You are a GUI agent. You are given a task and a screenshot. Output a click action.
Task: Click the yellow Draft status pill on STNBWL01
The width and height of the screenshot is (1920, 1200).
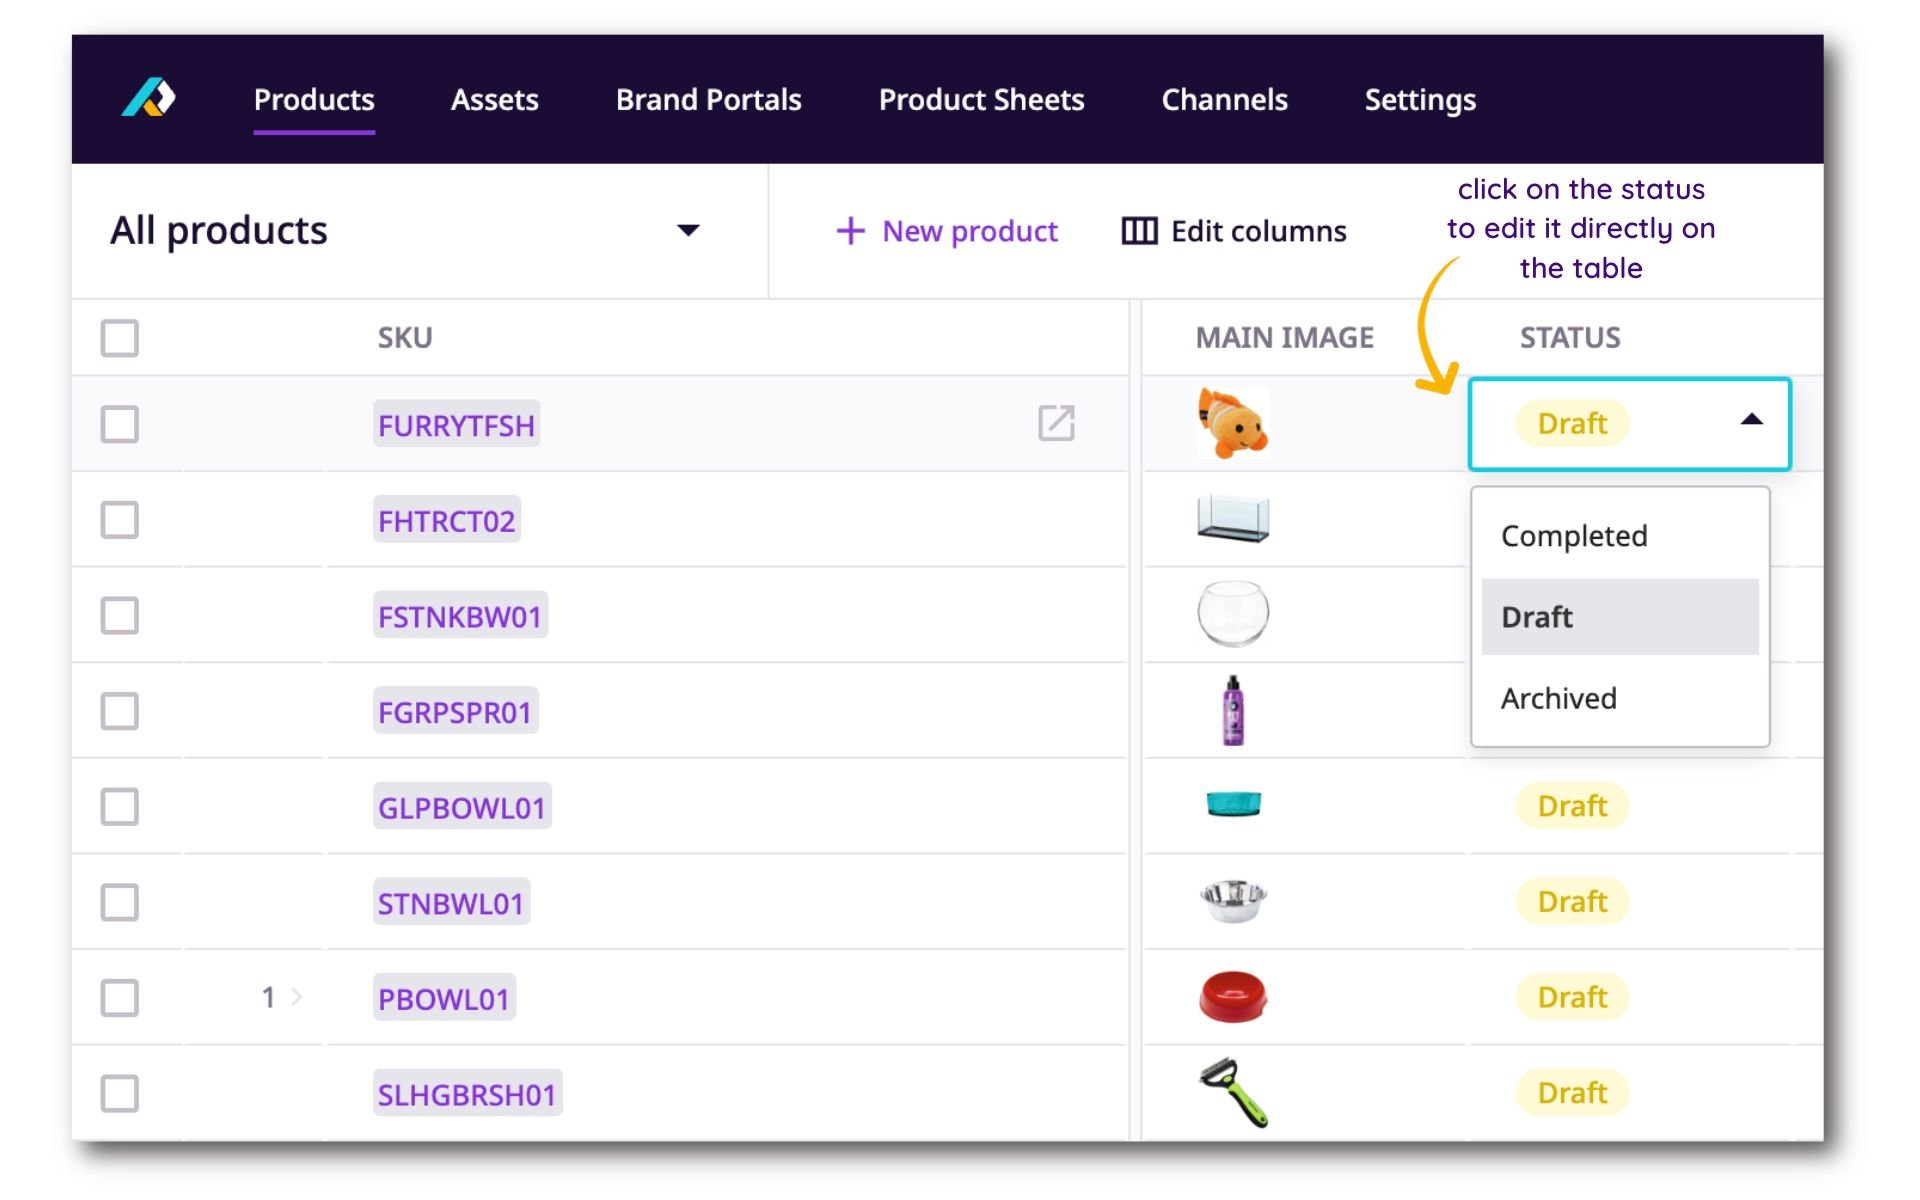(x=1571, y=901)
